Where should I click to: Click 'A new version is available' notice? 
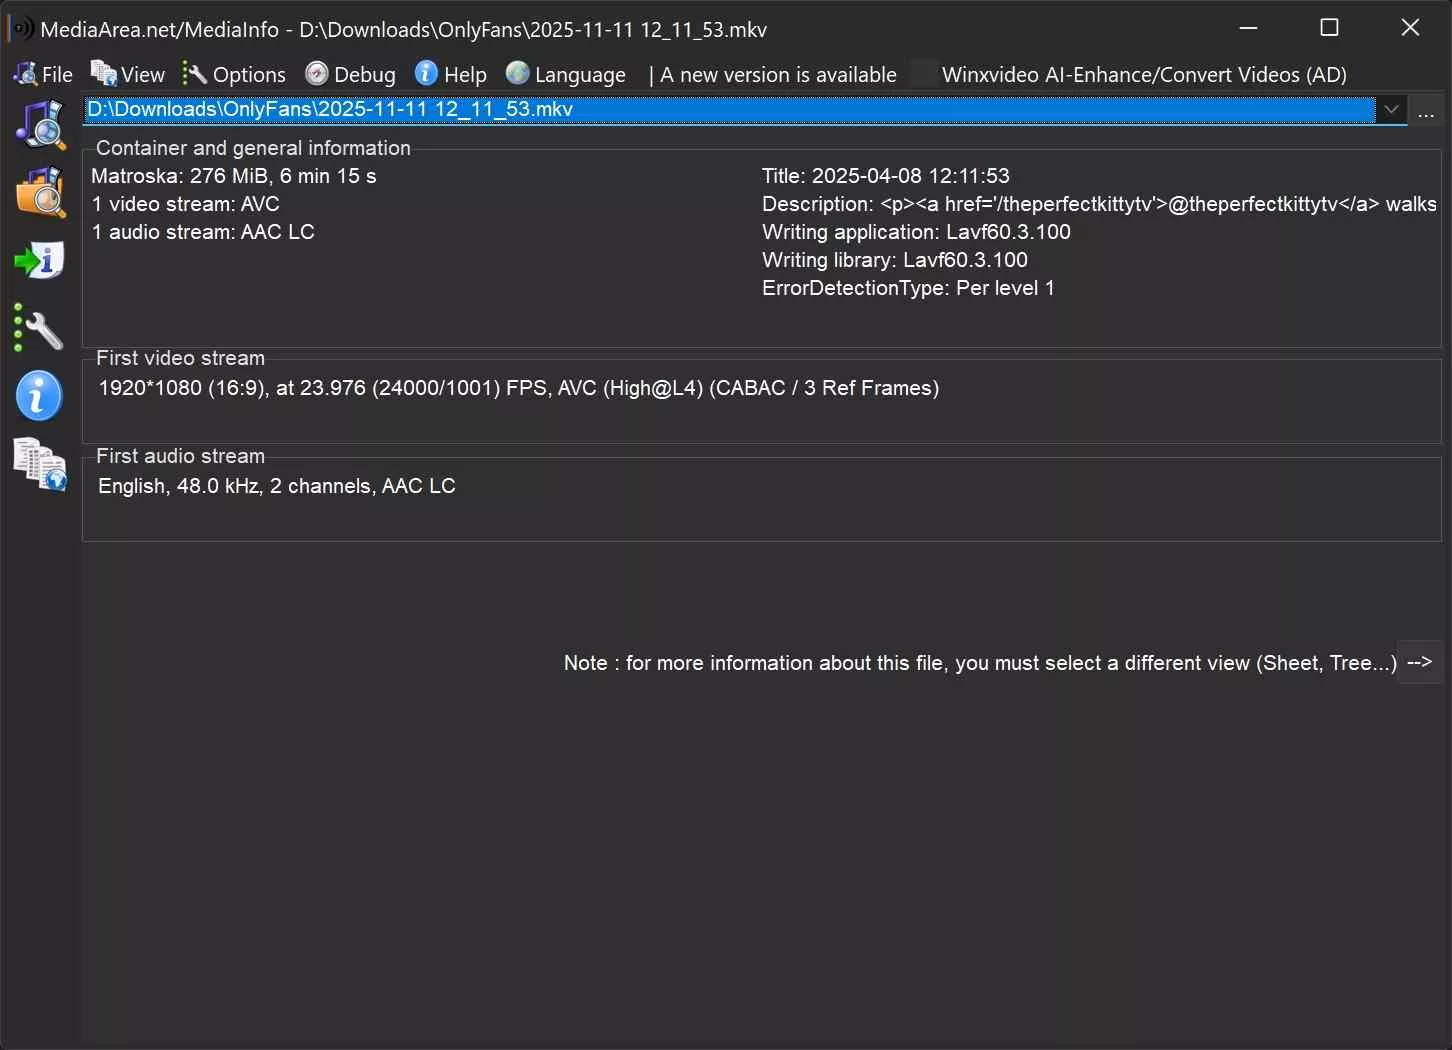[778, 75]
